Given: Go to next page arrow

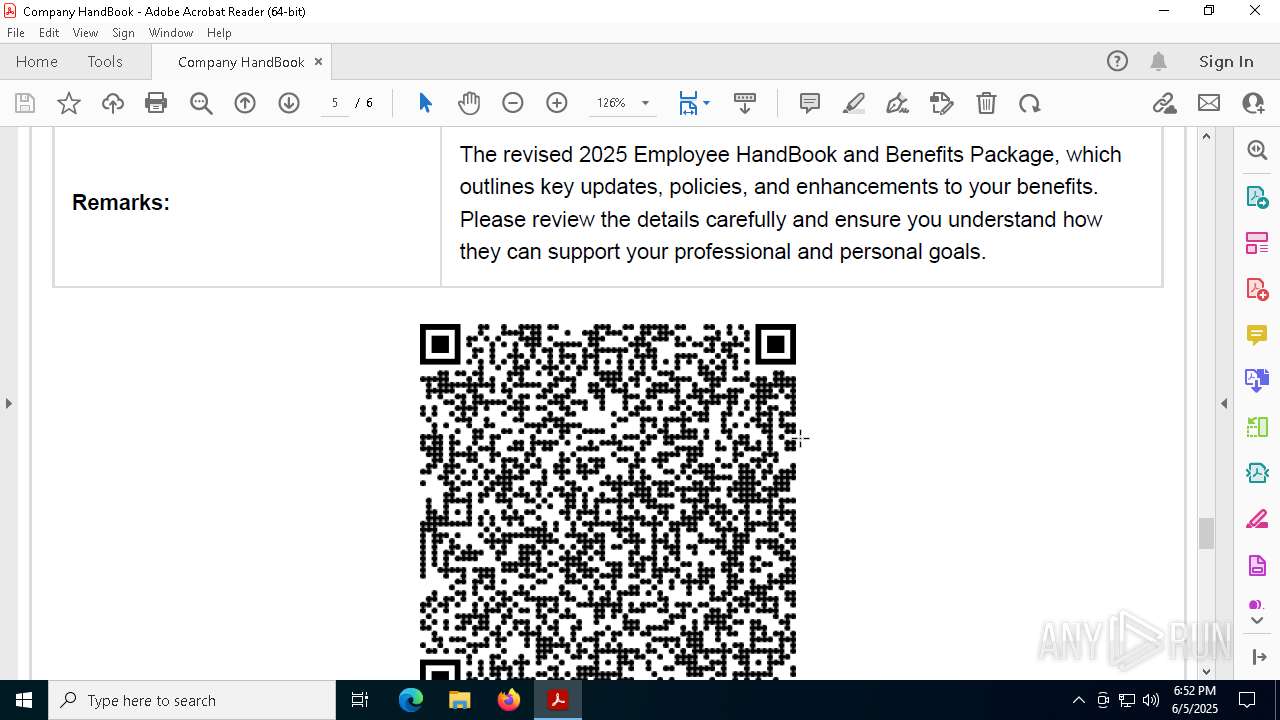Looking at the screenshot, I should [x=289, y=103].
